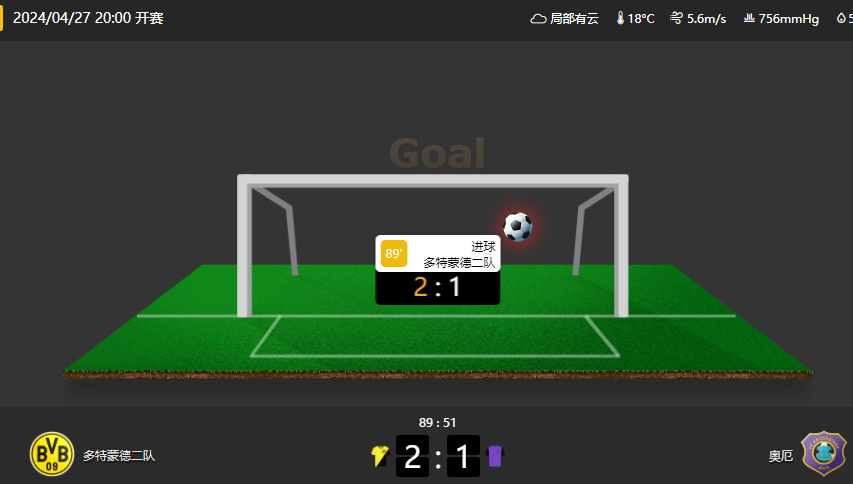Click the 2024/04/27 20:00 开赛 kickoff time
Screen dimensions: 853x484
(x=88, y=18)
